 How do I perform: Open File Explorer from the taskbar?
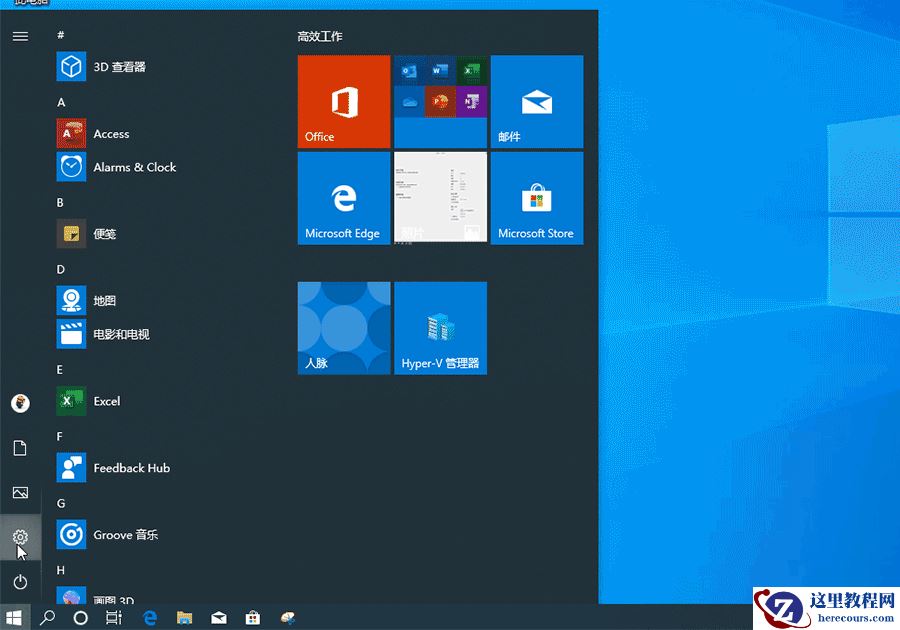click(x=185, y=617)
